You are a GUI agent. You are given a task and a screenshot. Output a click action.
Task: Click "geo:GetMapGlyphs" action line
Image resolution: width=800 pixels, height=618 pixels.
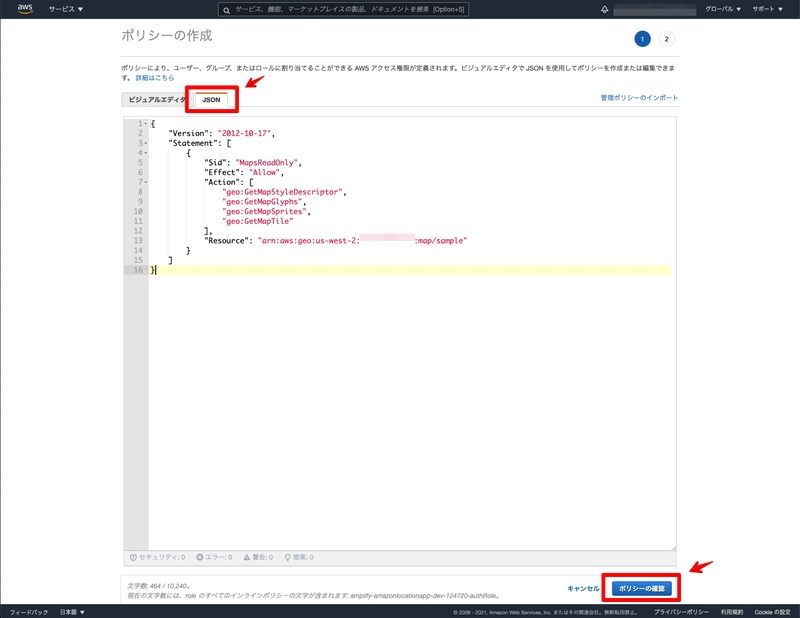[262, 202]
